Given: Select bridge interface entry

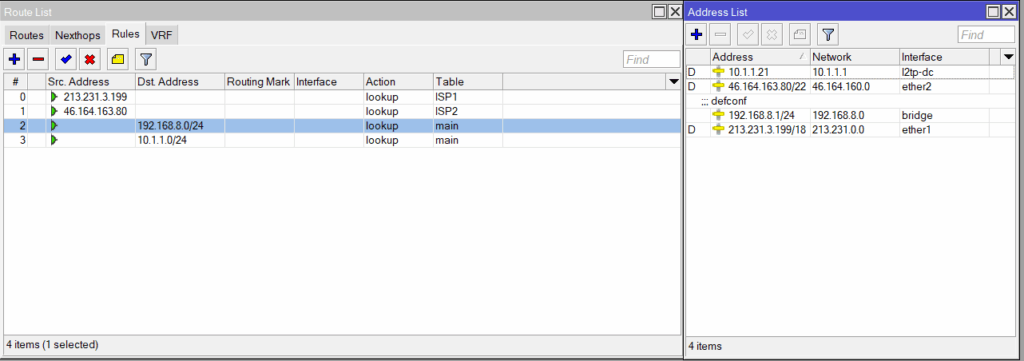Looking at the screenshot, I should (x=944, y=115).
